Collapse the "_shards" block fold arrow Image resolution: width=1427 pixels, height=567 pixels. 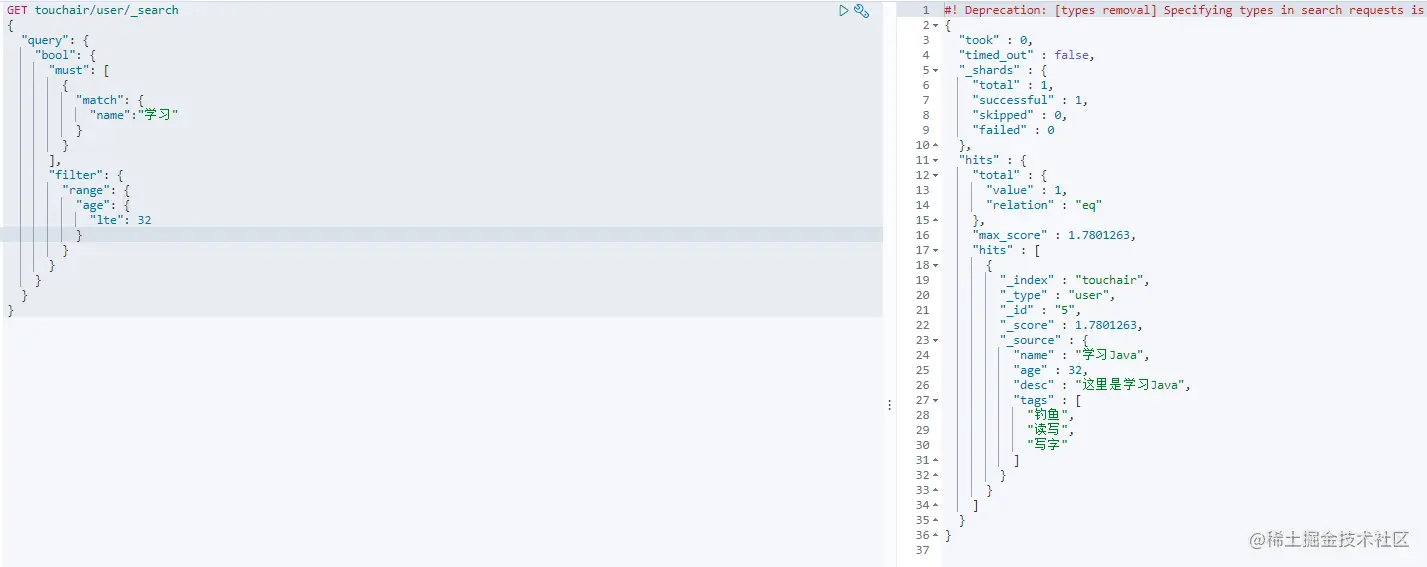pos(936,70)
